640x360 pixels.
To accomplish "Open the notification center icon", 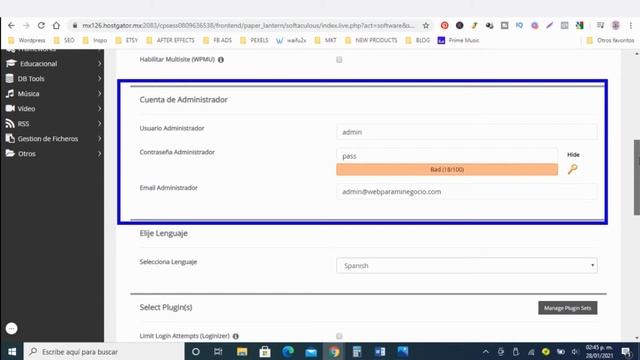I will [x=626, y=351].
